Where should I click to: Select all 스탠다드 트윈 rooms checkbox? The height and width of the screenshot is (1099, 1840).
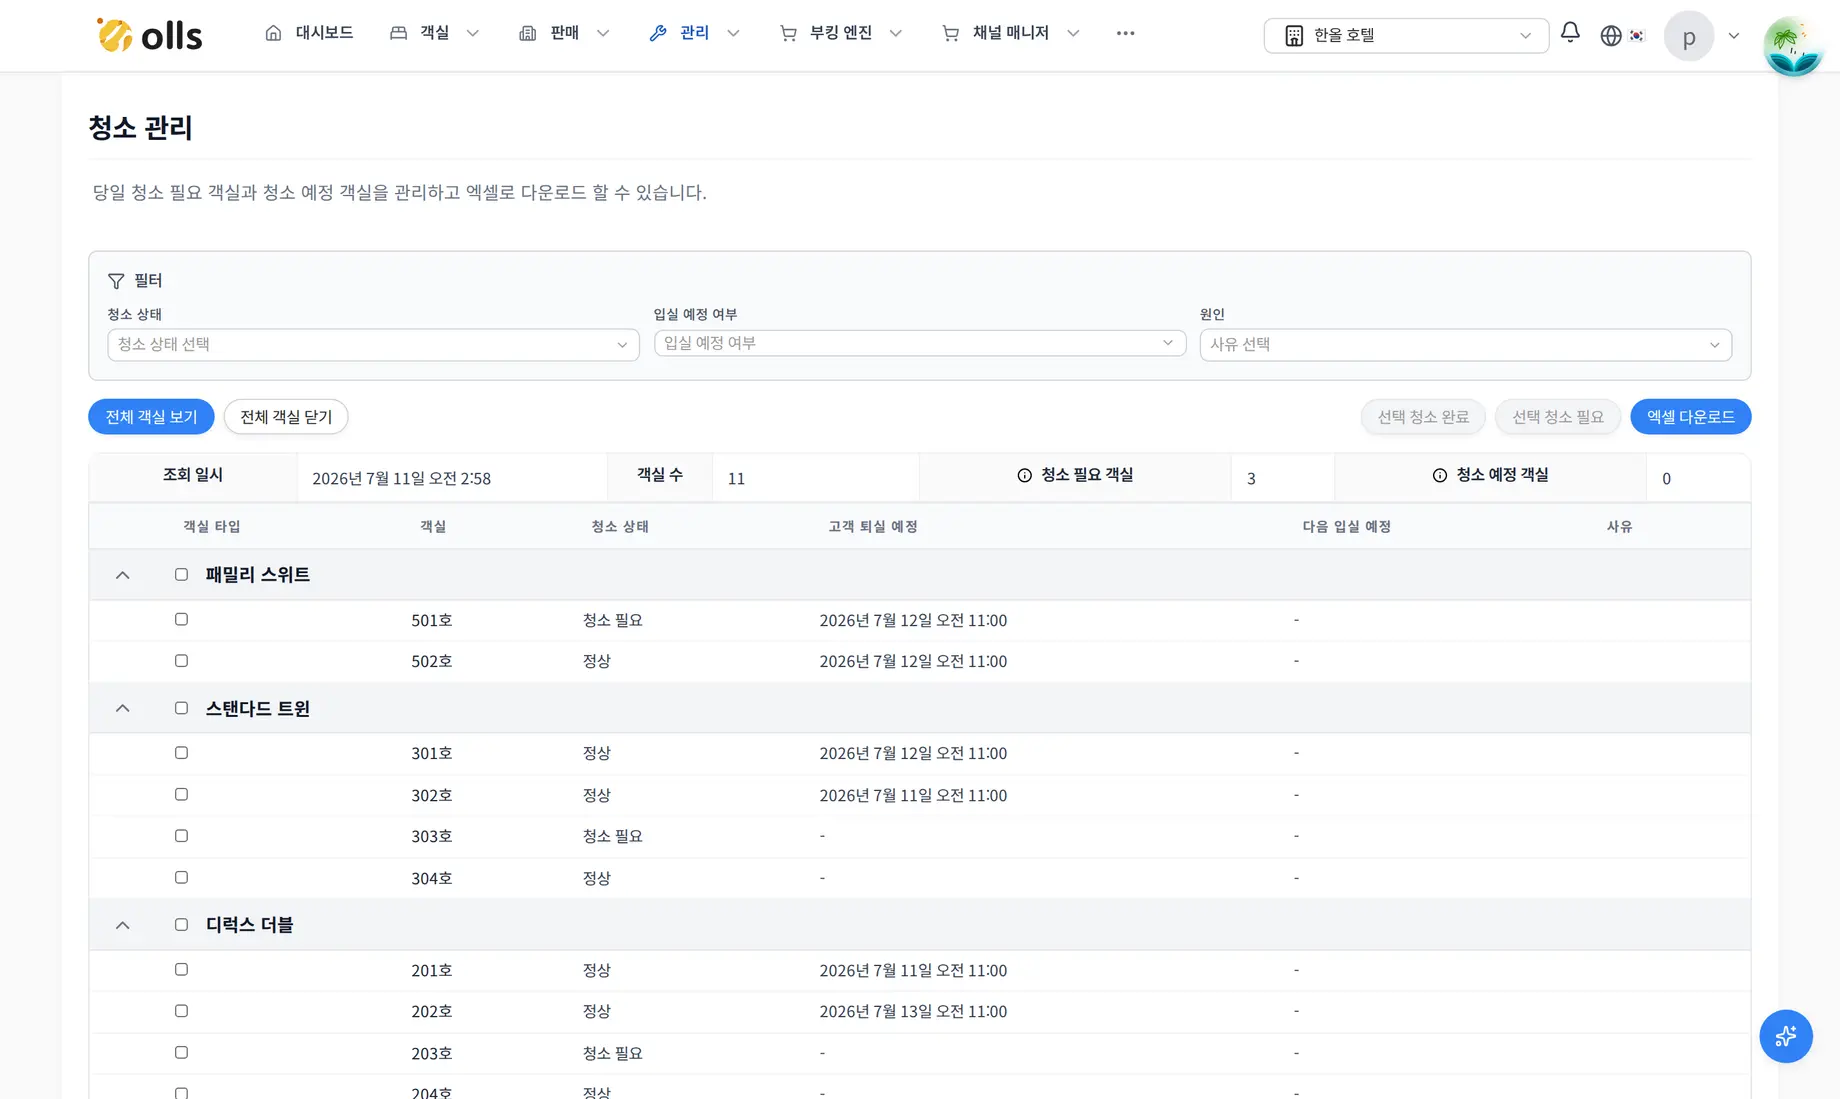pos(181,708)
